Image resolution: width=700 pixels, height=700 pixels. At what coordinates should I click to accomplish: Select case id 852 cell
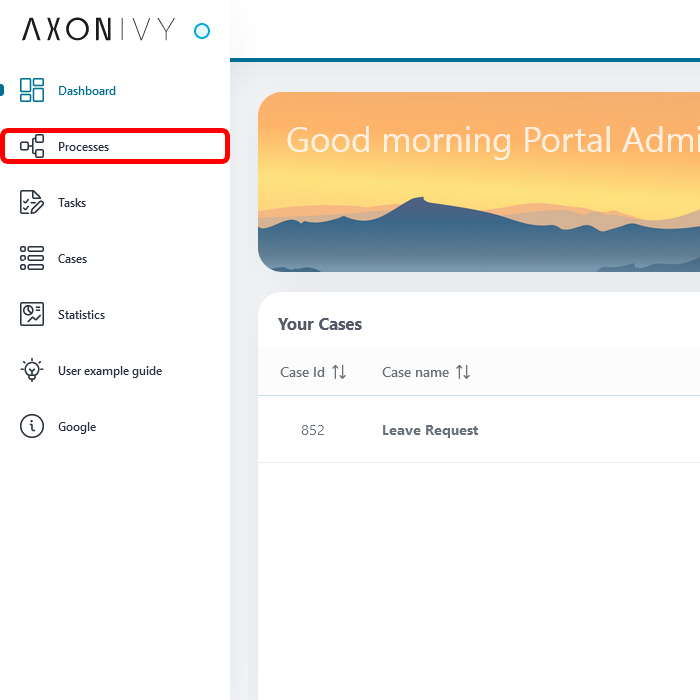[312, 430]
